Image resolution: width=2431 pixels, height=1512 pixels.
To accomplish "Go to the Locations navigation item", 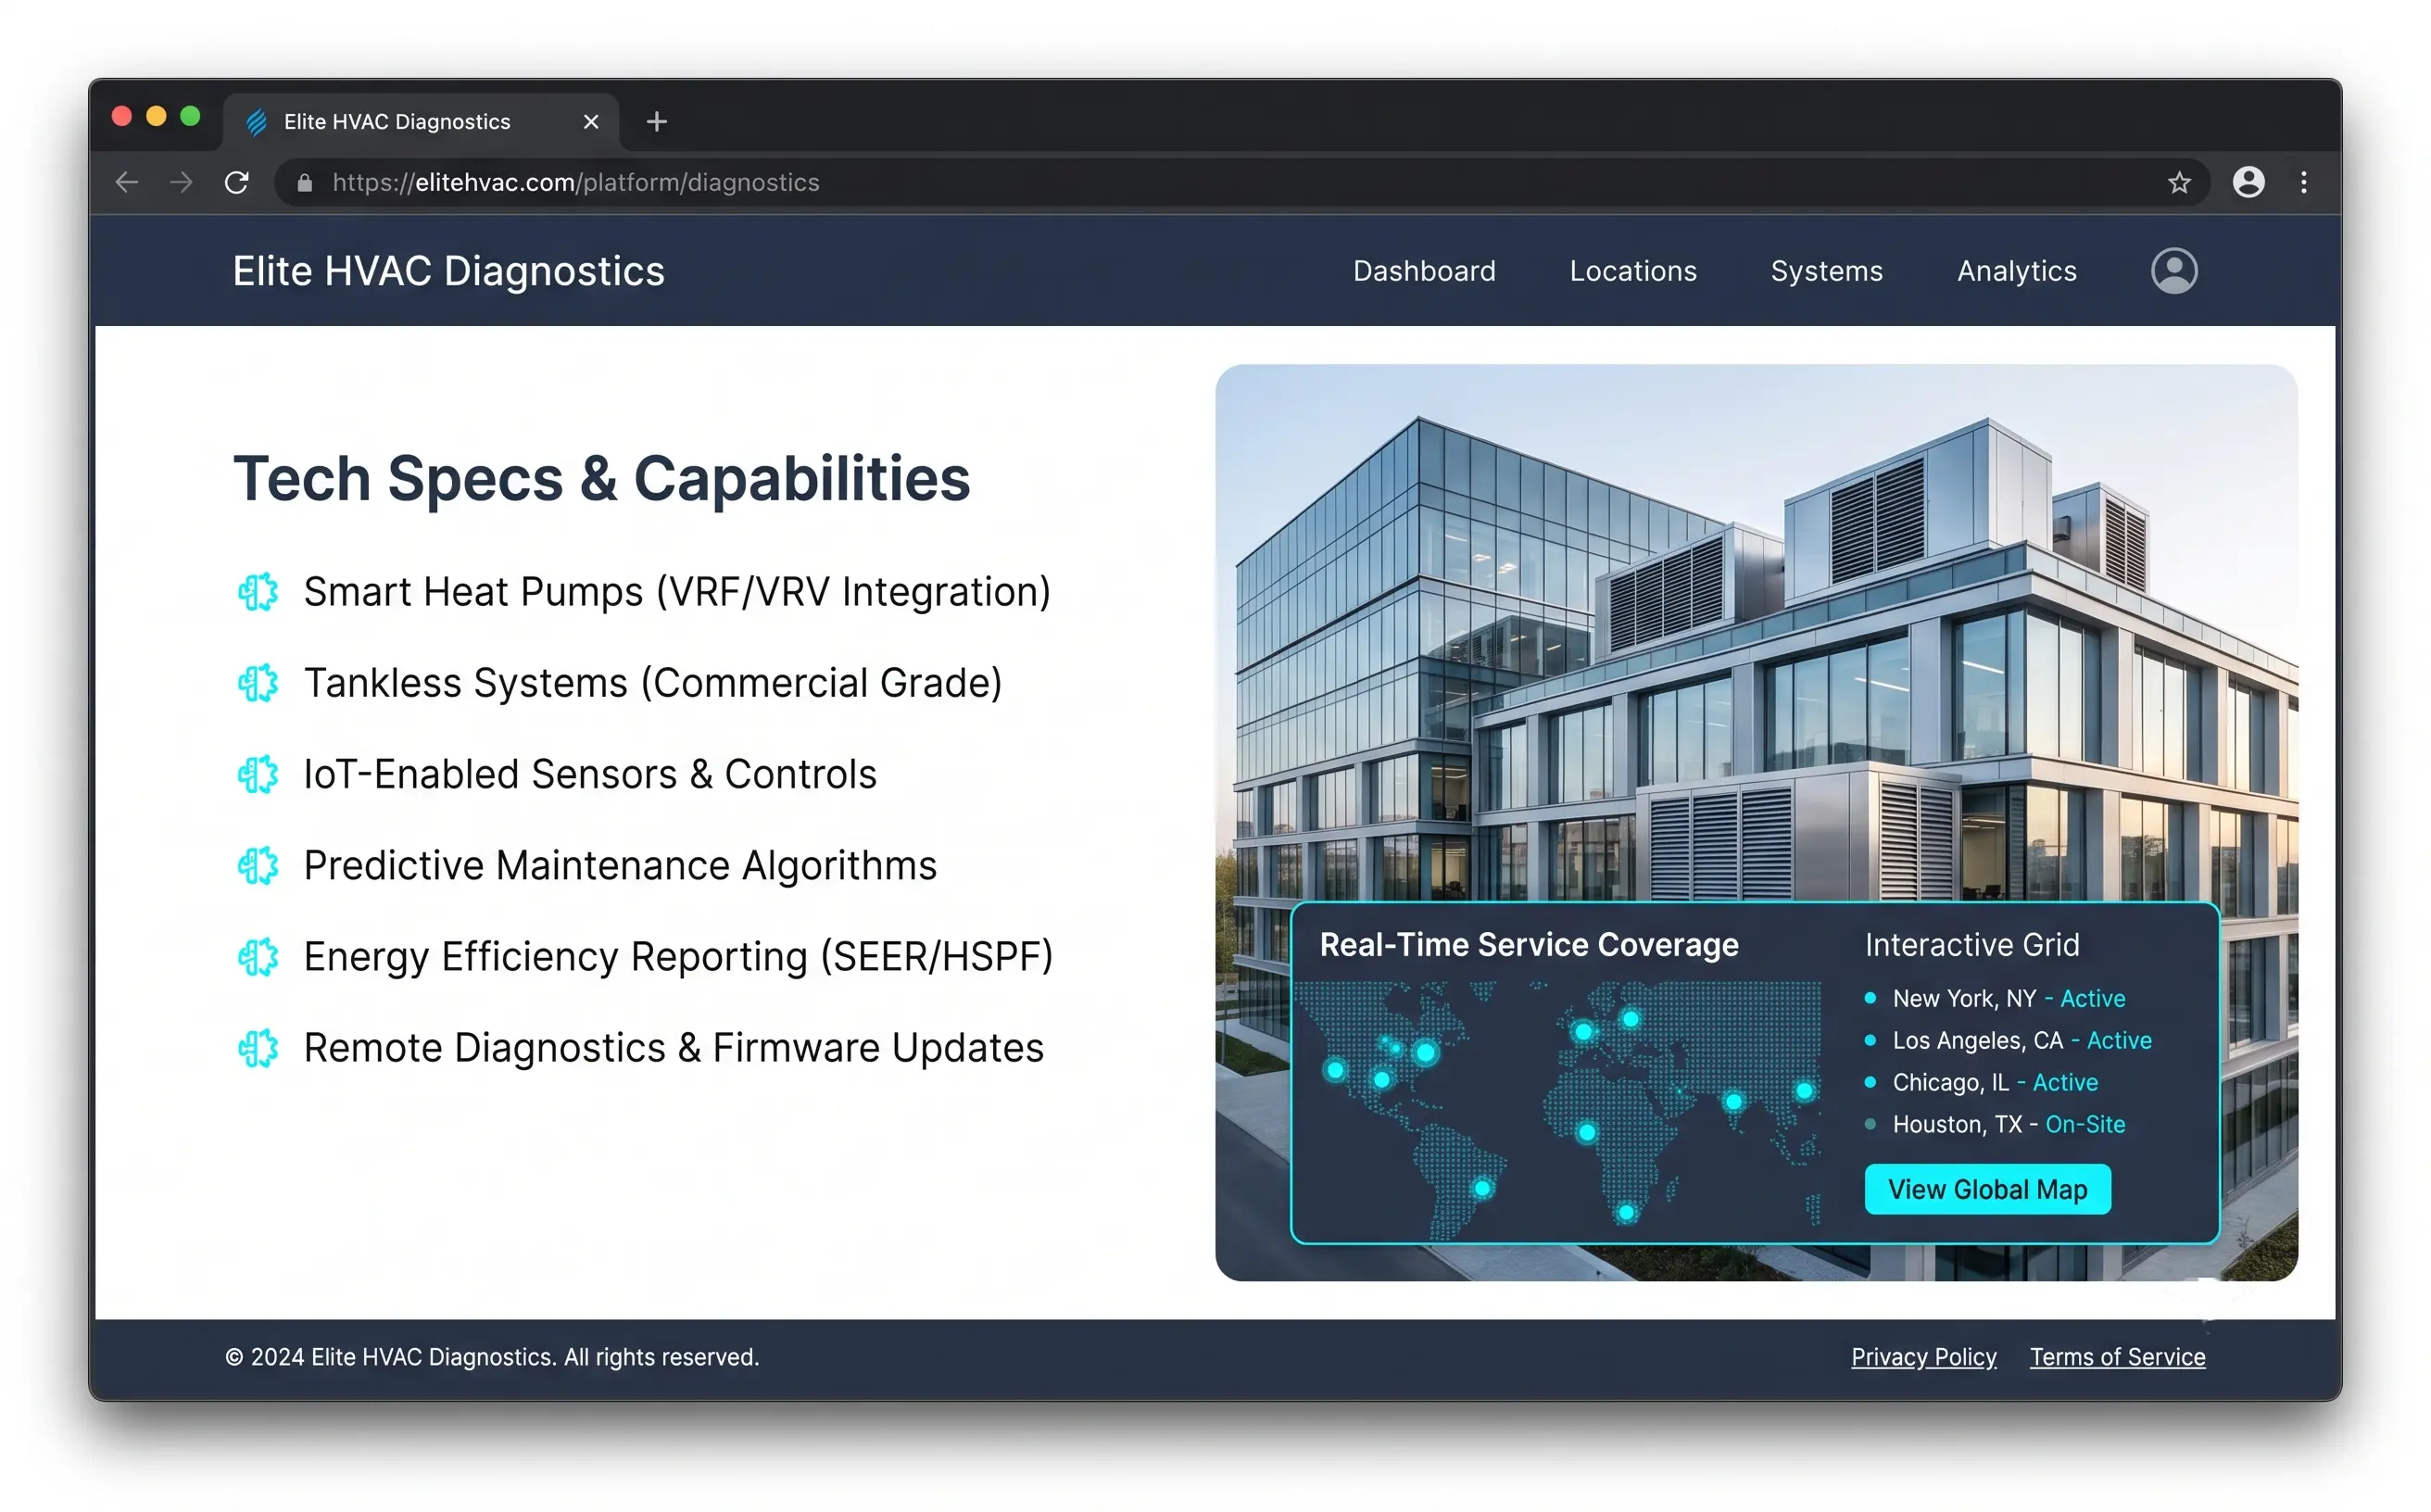I will coord(1633,271).
